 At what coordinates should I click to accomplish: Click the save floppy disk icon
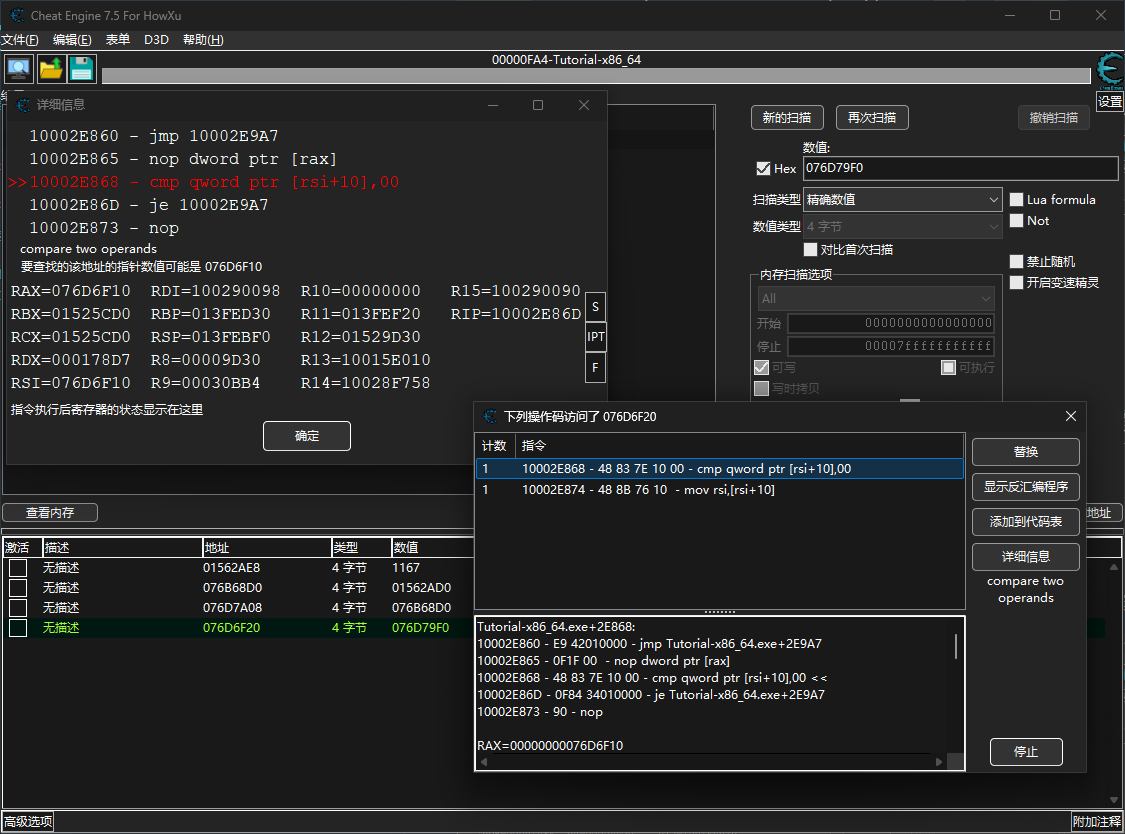81,69
